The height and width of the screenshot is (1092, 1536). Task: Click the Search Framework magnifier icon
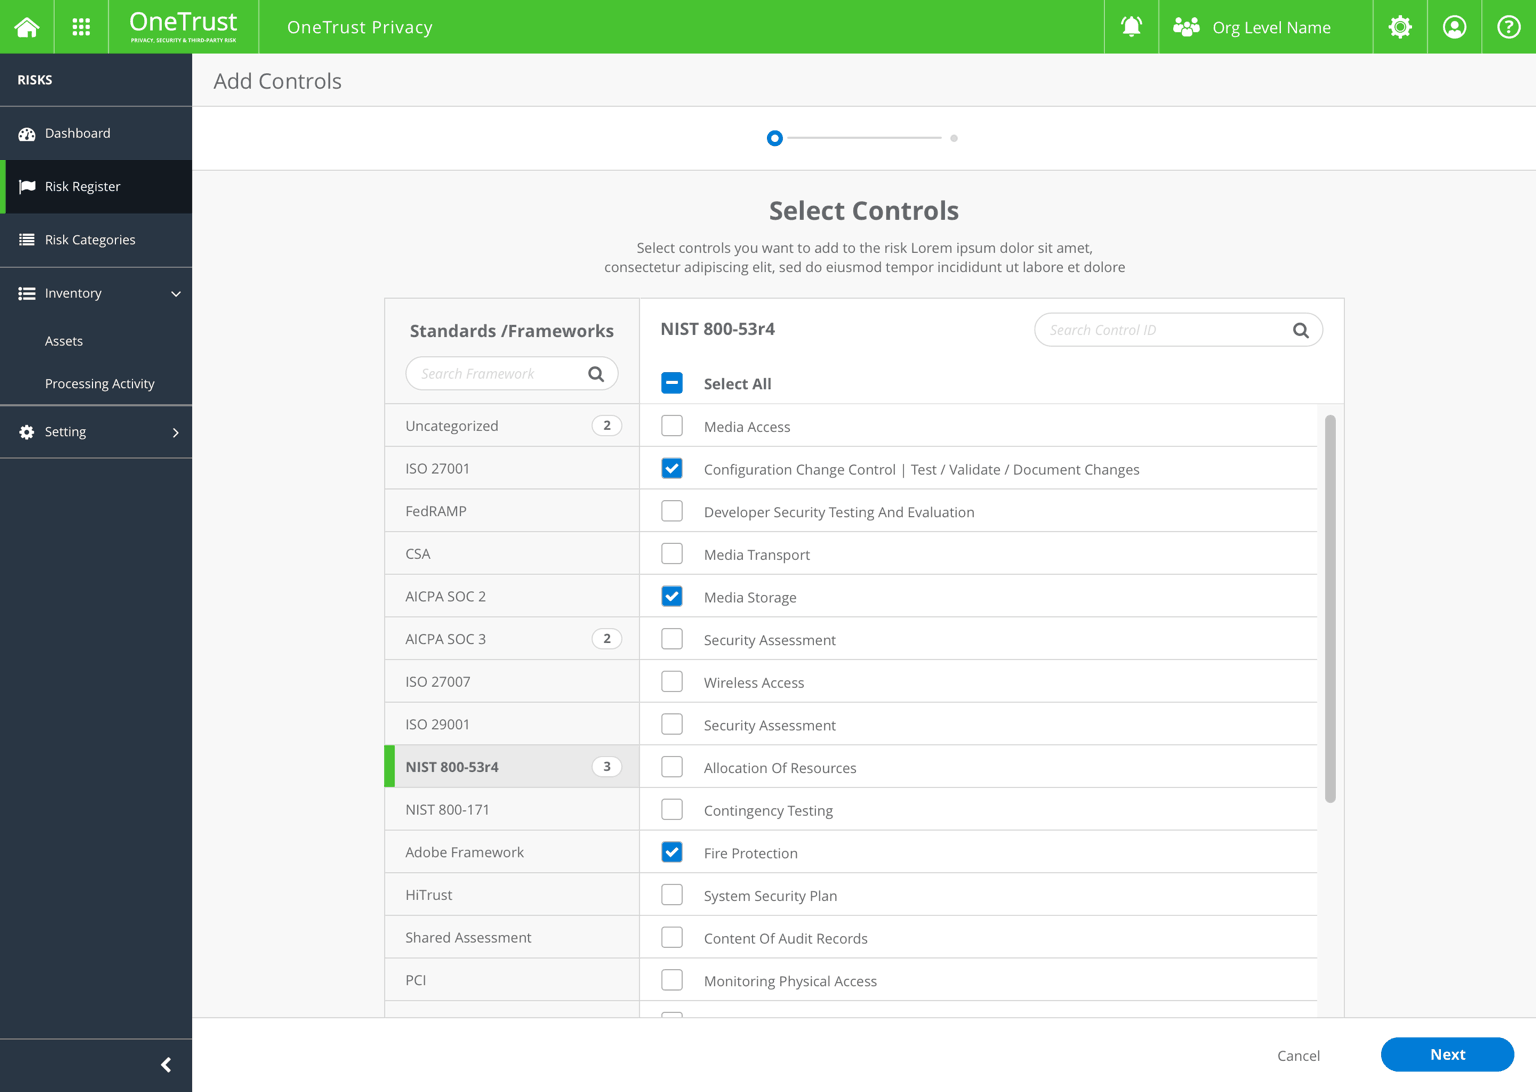(596, 374)
